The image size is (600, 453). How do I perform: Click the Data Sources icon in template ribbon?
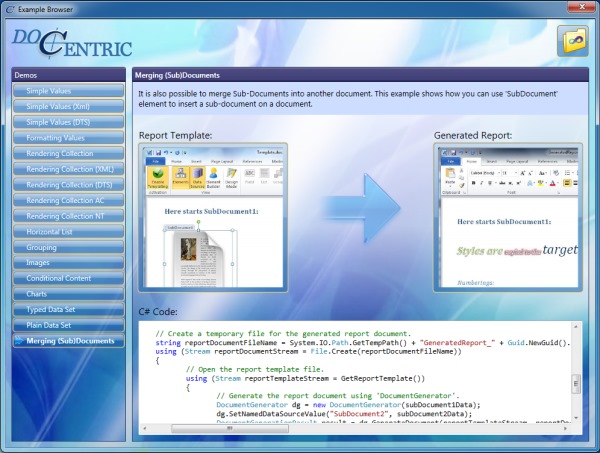197,178
